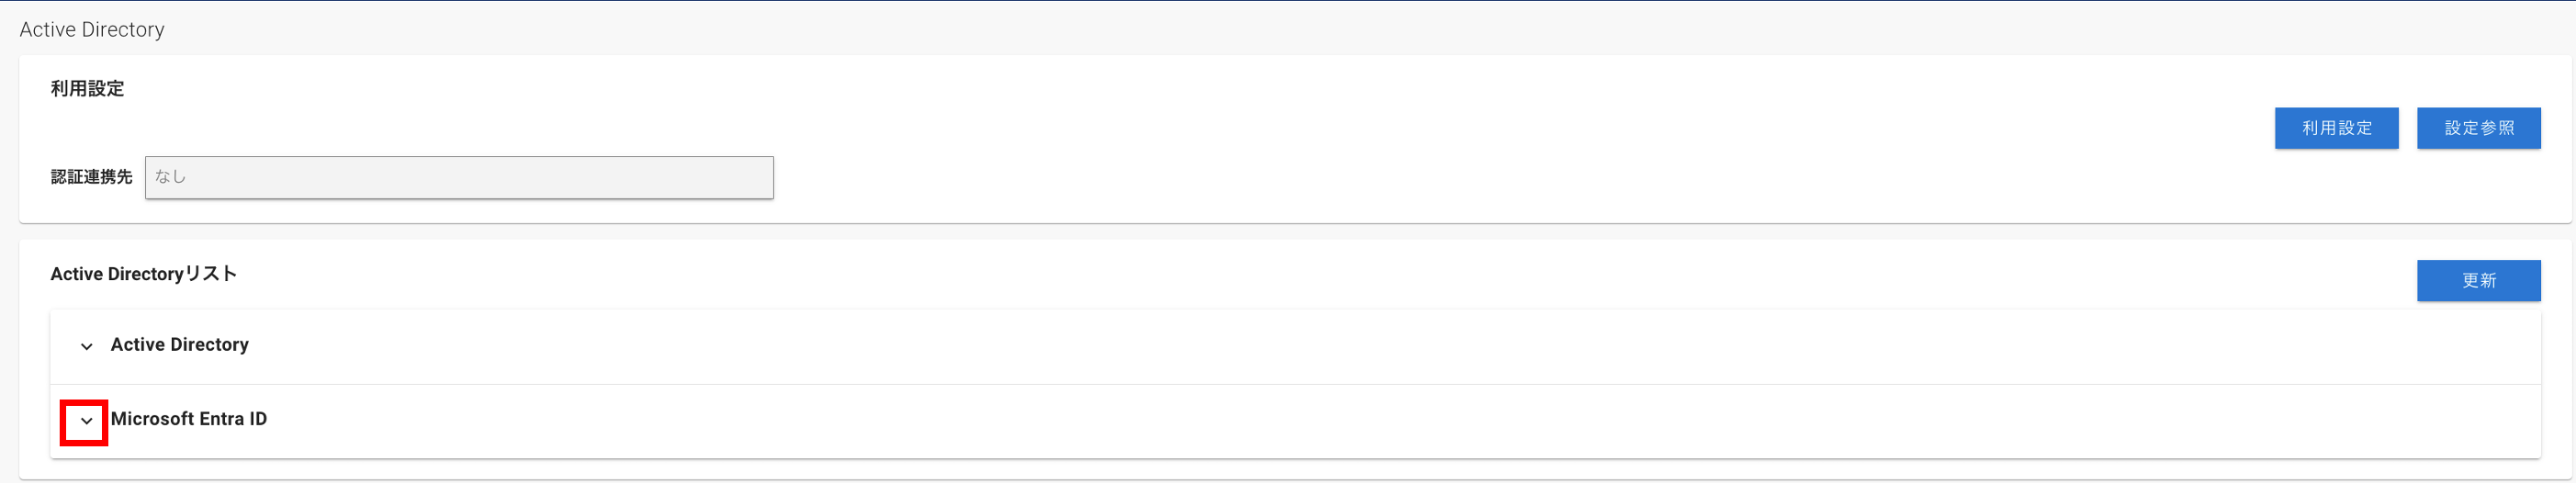Open 設定参照 to view settings
The image size is (2576, 484).
point(2478,128)
